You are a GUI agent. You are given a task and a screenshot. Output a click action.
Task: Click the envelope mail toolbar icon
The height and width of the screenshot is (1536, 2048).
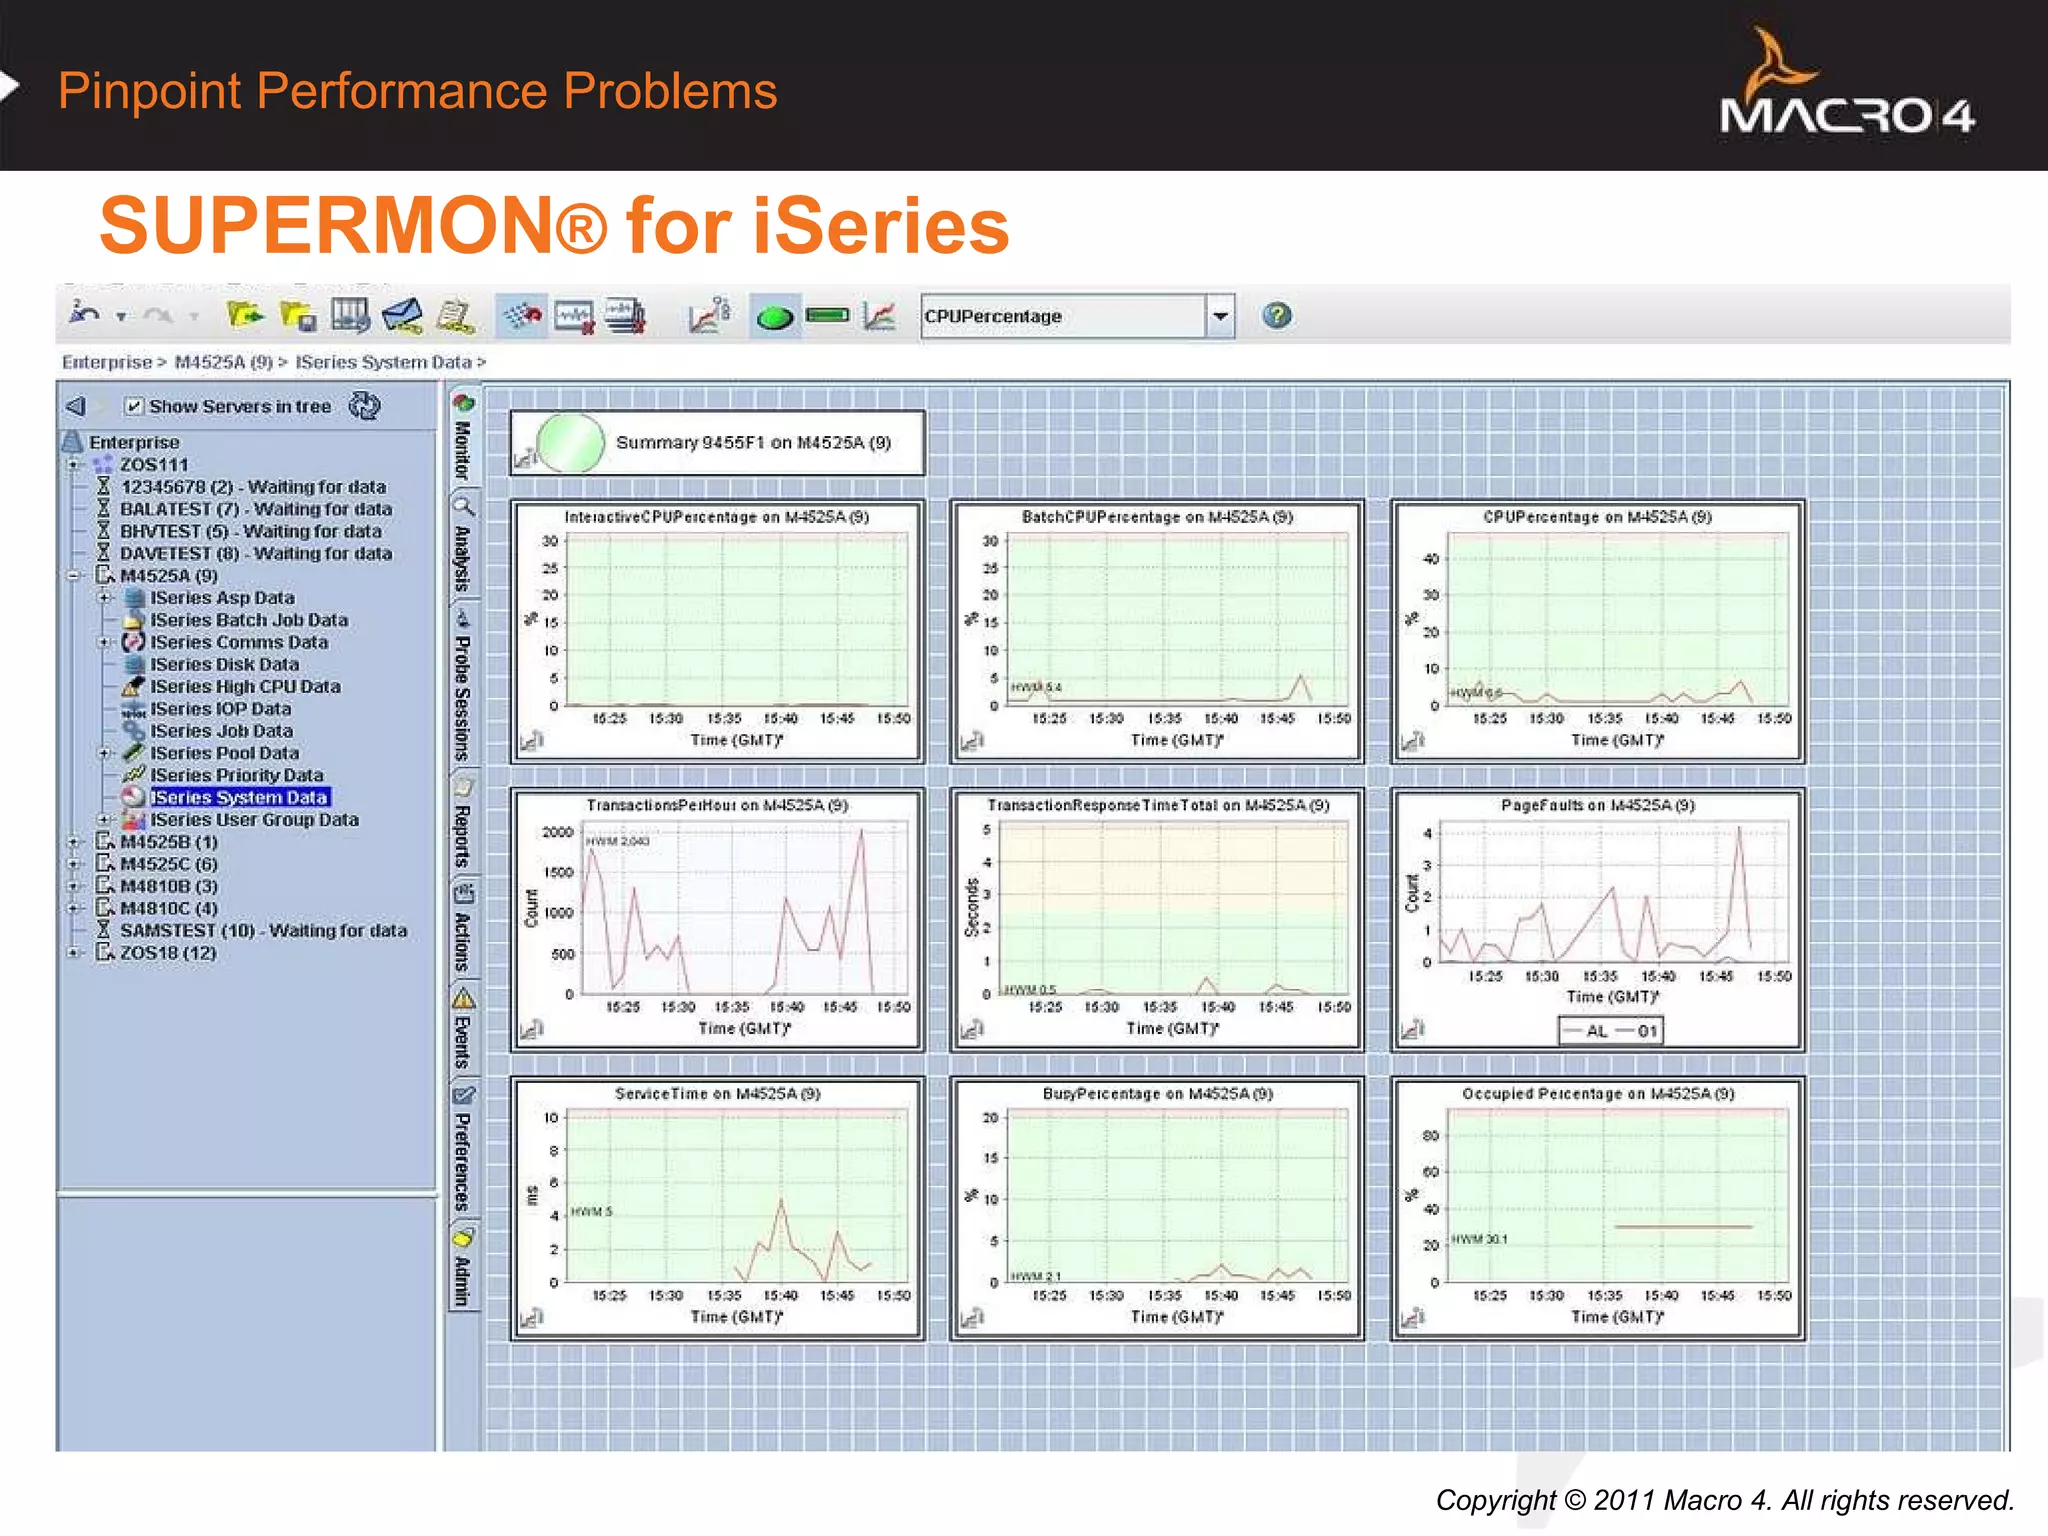point(402,316)
